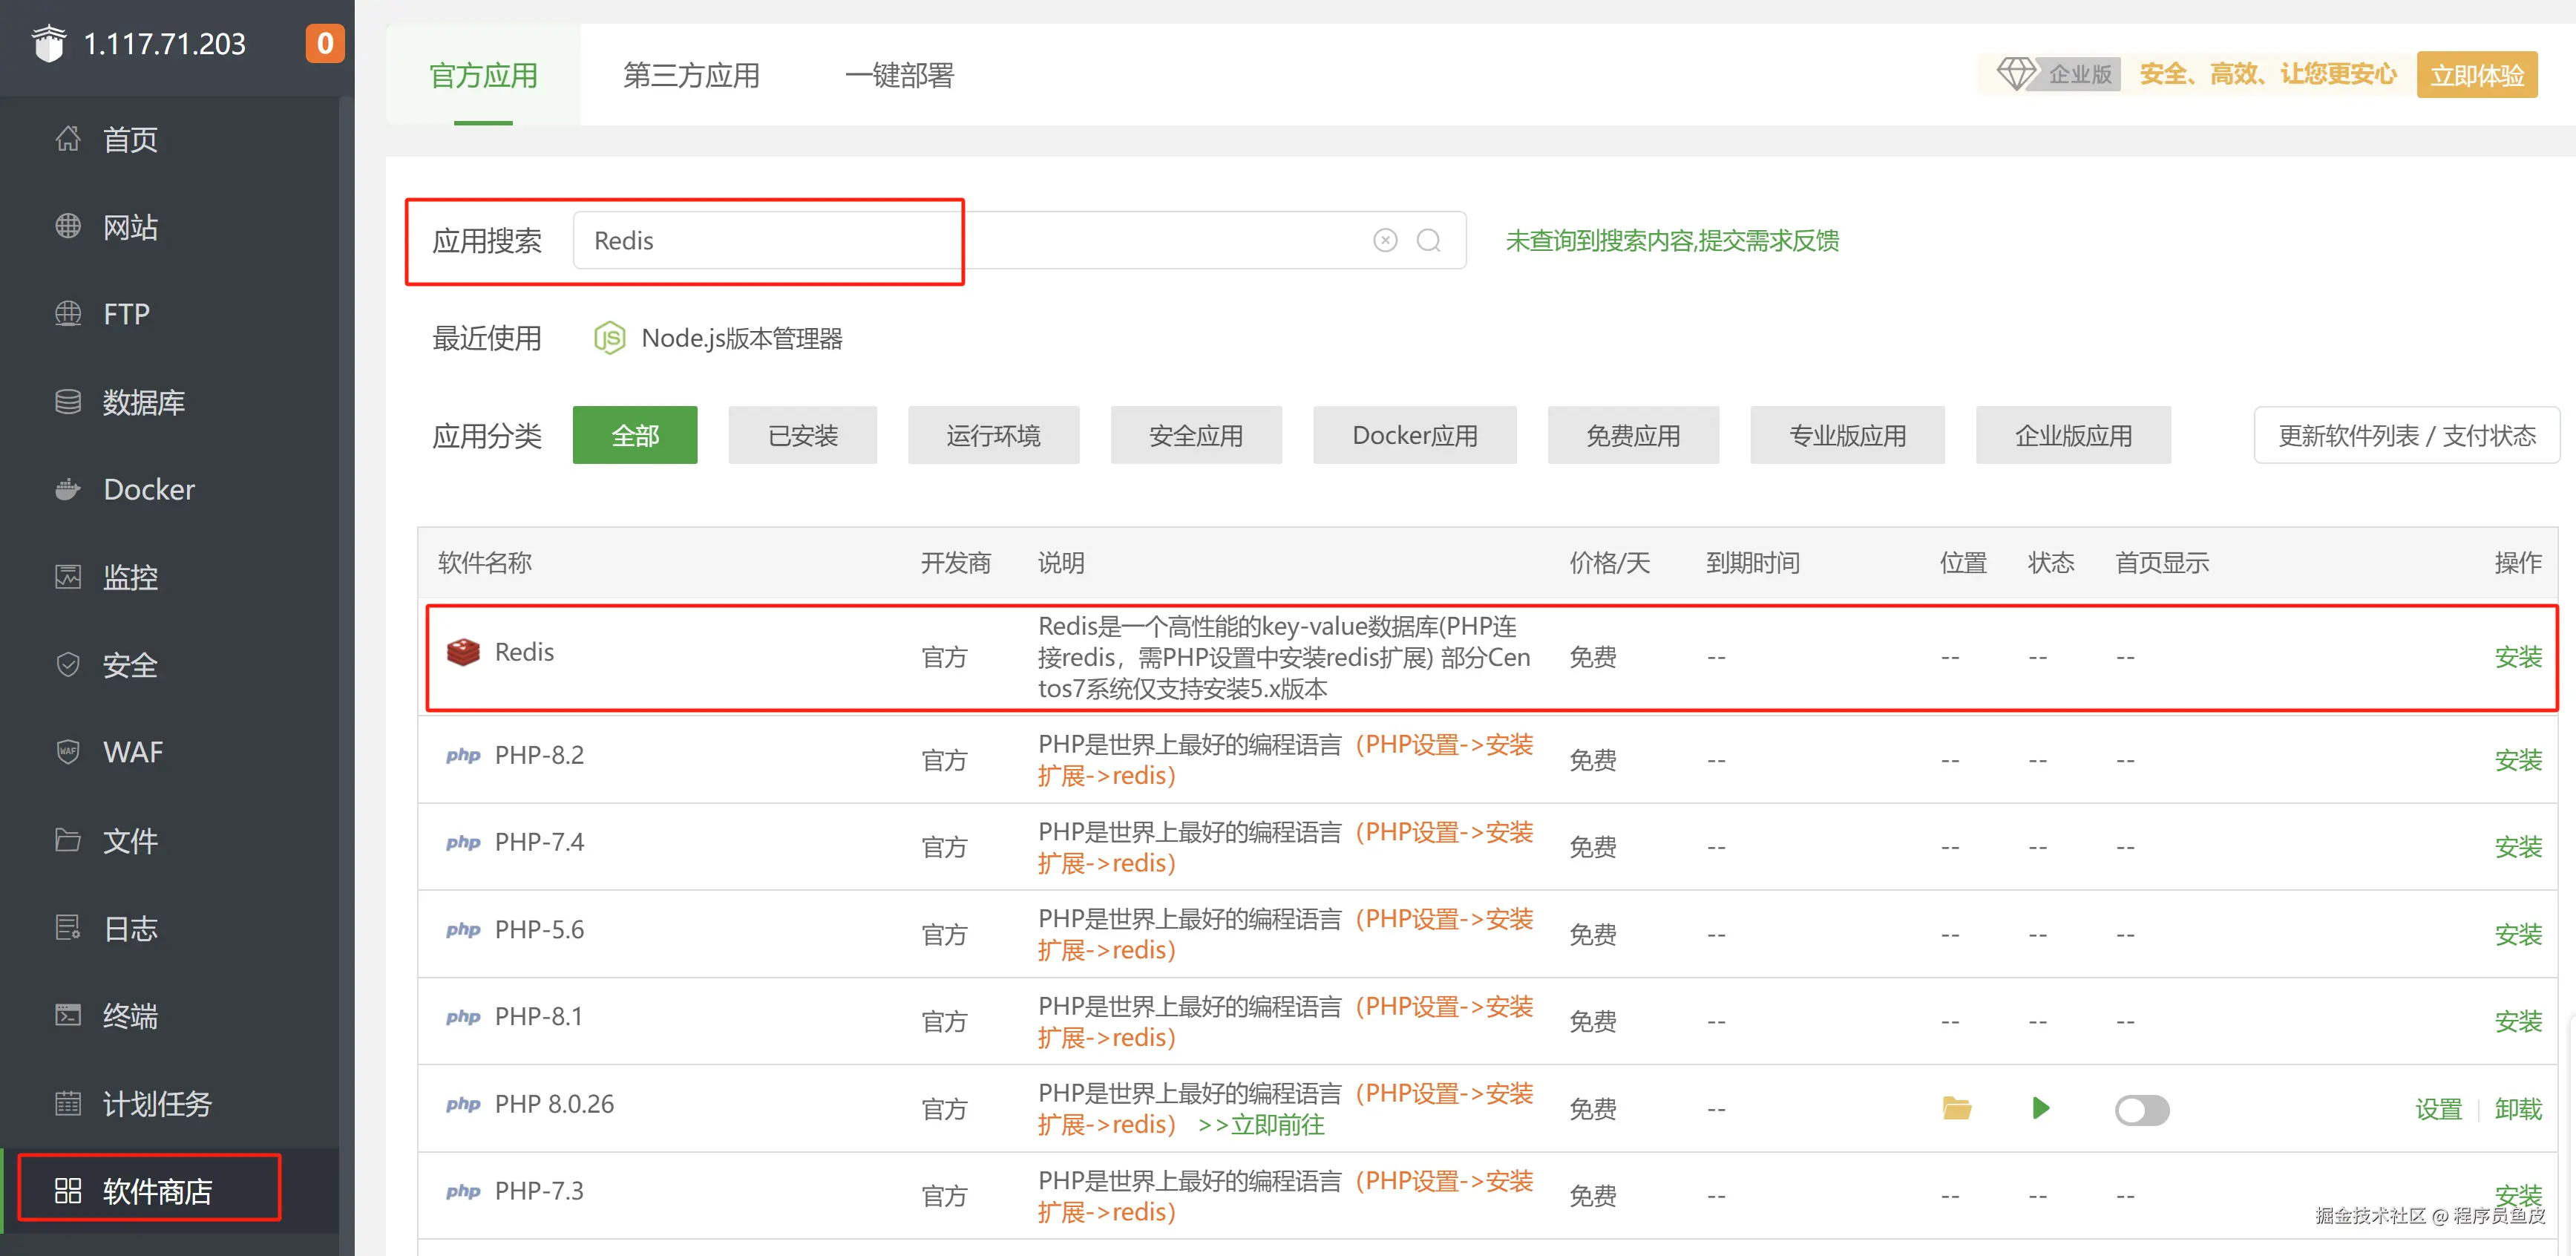Click the Redis app icon
The height and width of the screenshot is (1256, 2576).
point(463,652)
